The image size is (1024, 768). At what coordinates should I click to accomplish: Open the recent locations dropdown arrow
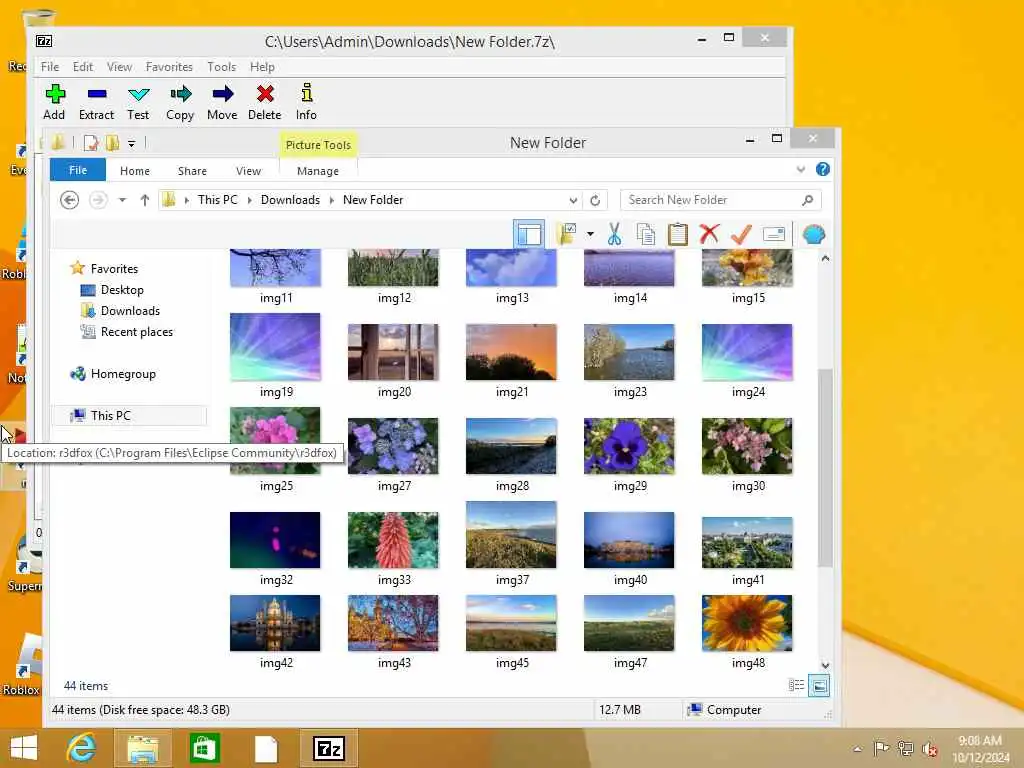coord(122,200)
